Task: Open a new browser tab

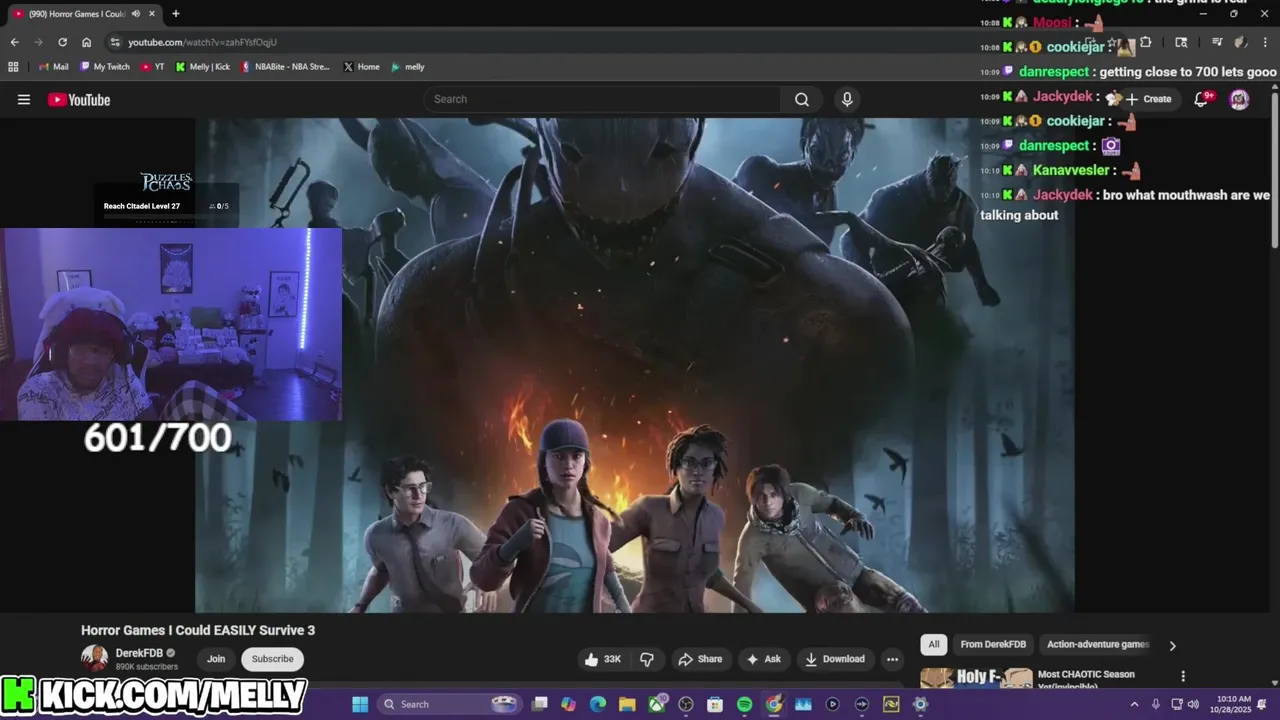Action: (x=176, y=14)
